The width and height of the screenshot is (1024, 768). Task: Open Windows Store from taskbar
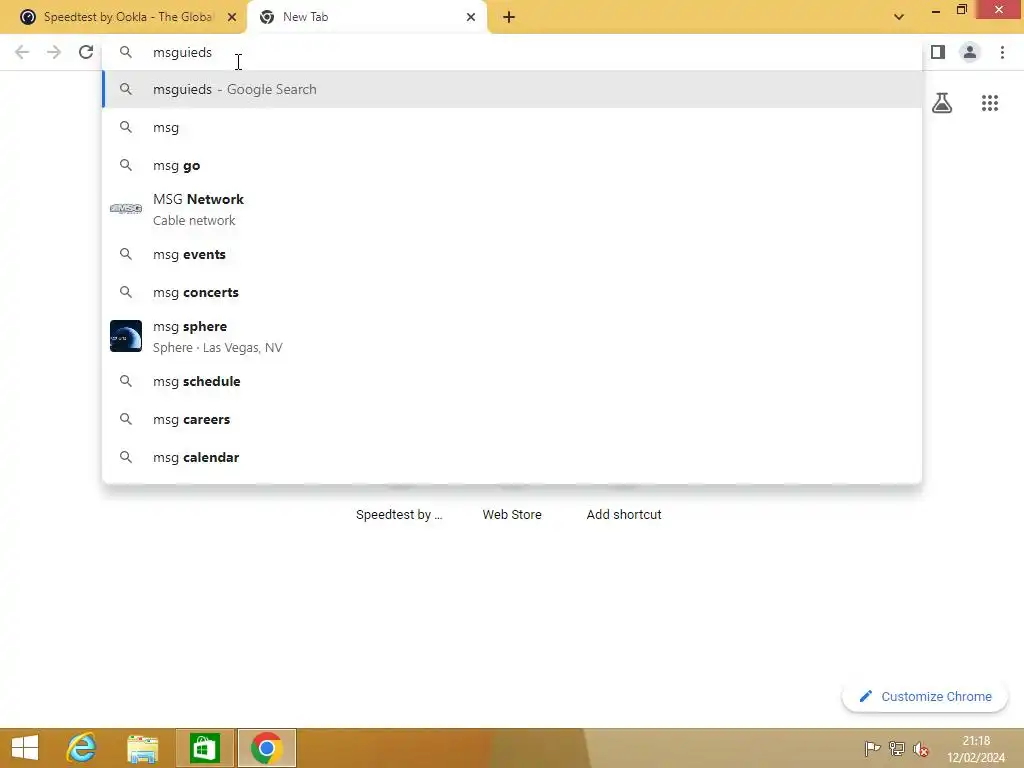click(204, 748)
